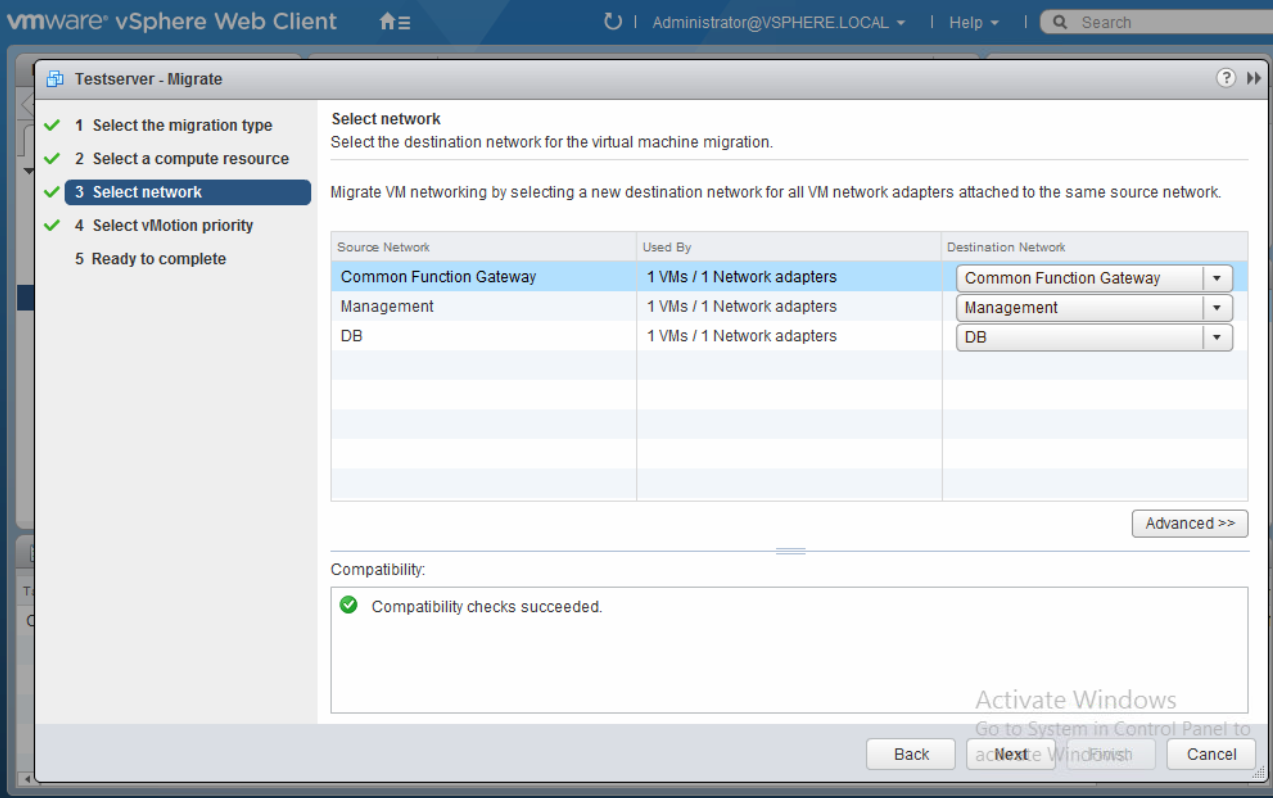
Task: Open Common Function Gateway destination dropdown
Action: point(1216,278)
